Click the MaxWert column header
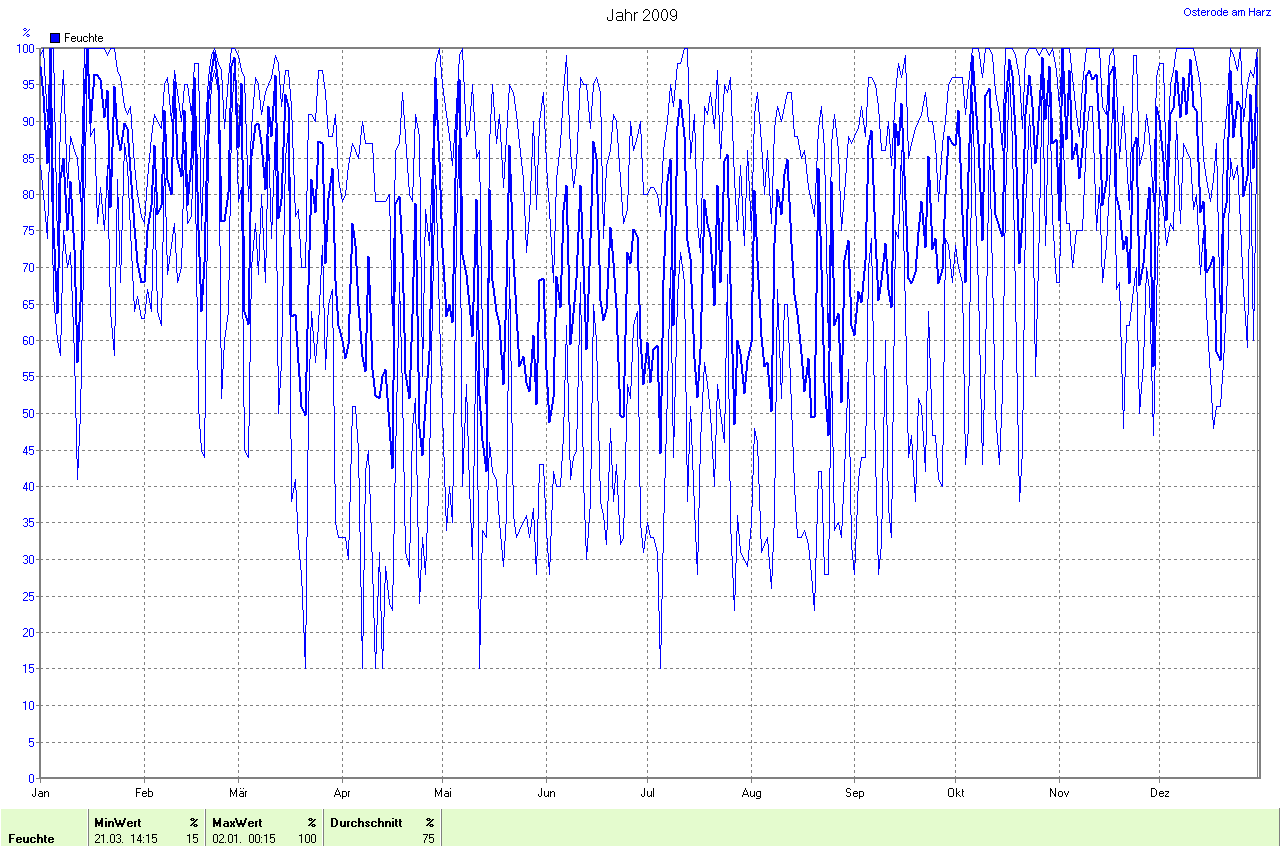Image resolution: width=1280 pixels, height=846 pixels. (236, 823)
